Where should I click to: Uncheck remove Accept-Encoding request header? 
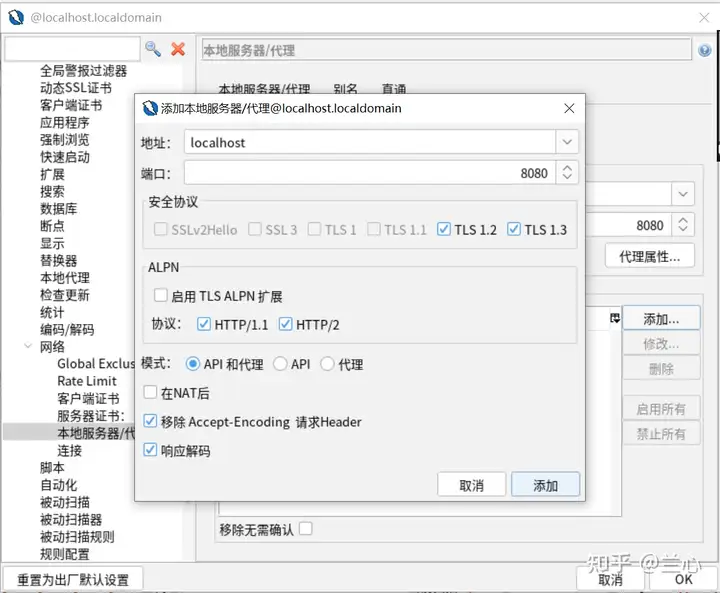(150, 421)
